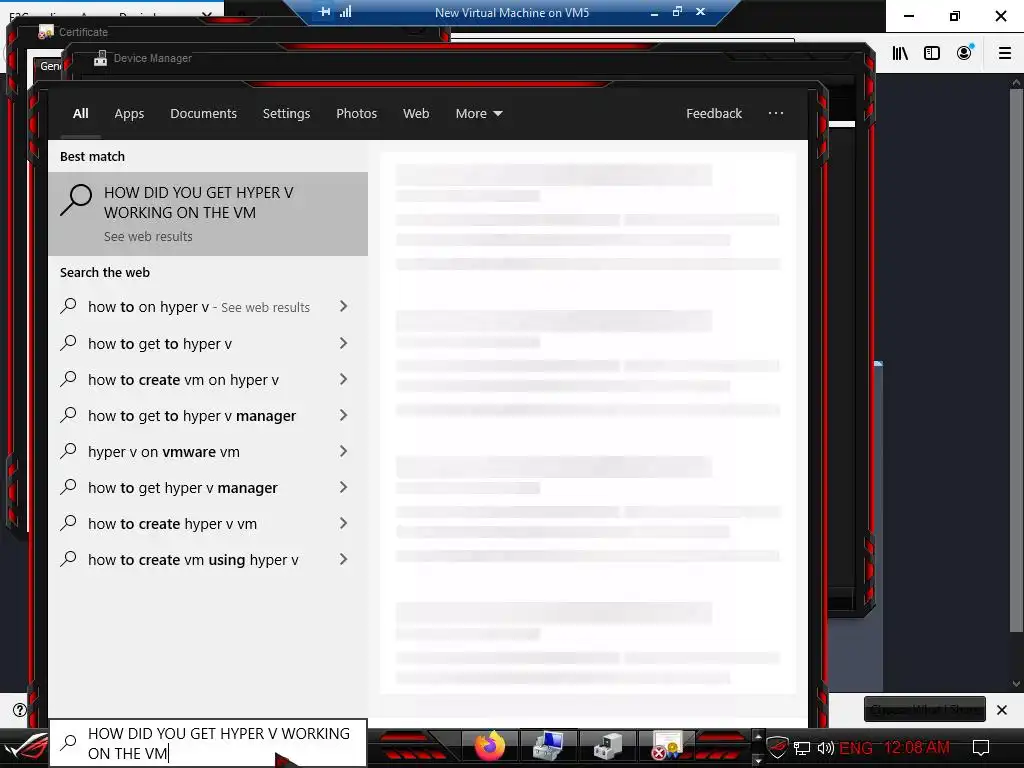The image size is (1024, 768).
Task: Open the Action Center notifications icon
Action: click(981, 748)
